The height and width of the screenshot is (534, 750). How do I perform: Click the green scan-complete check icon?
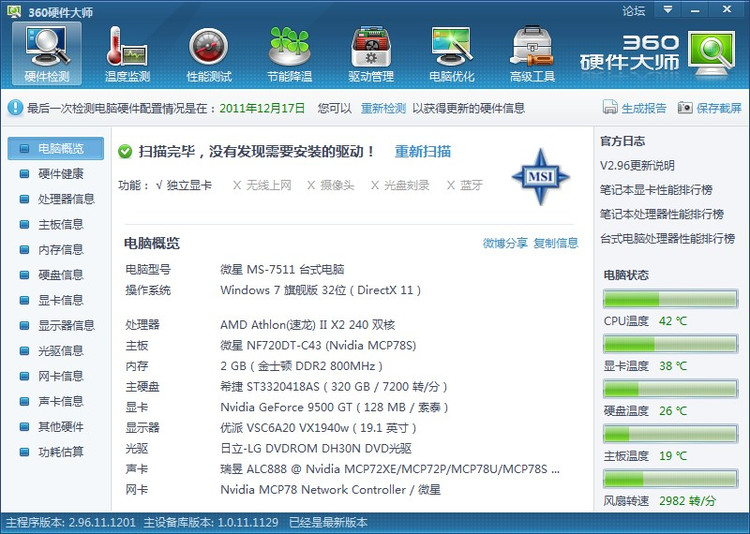pos(125,152)
